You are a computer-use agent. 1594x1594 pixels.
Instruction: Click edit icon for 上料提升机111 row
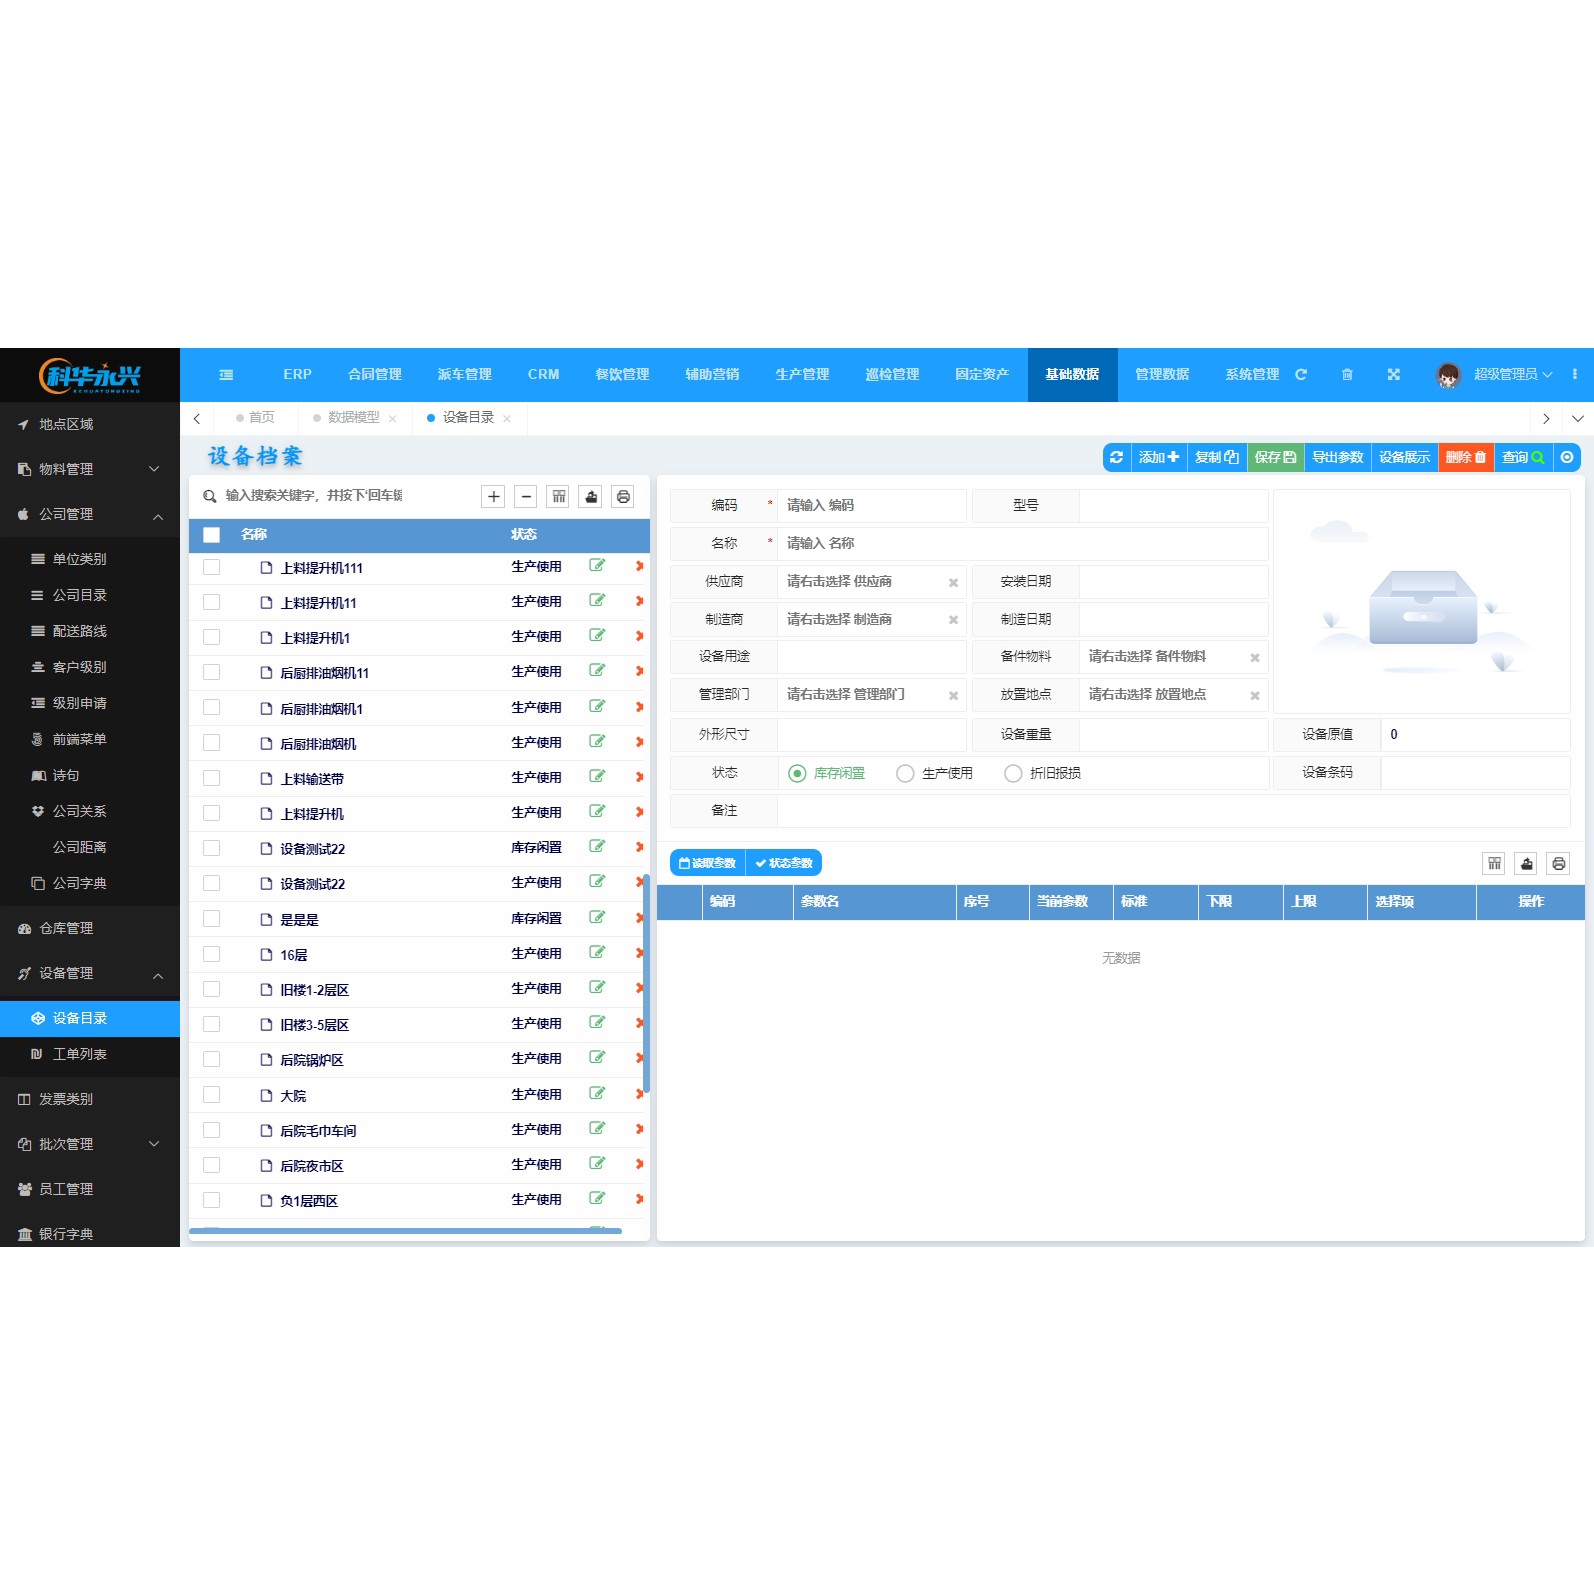[x=597, y=566]
